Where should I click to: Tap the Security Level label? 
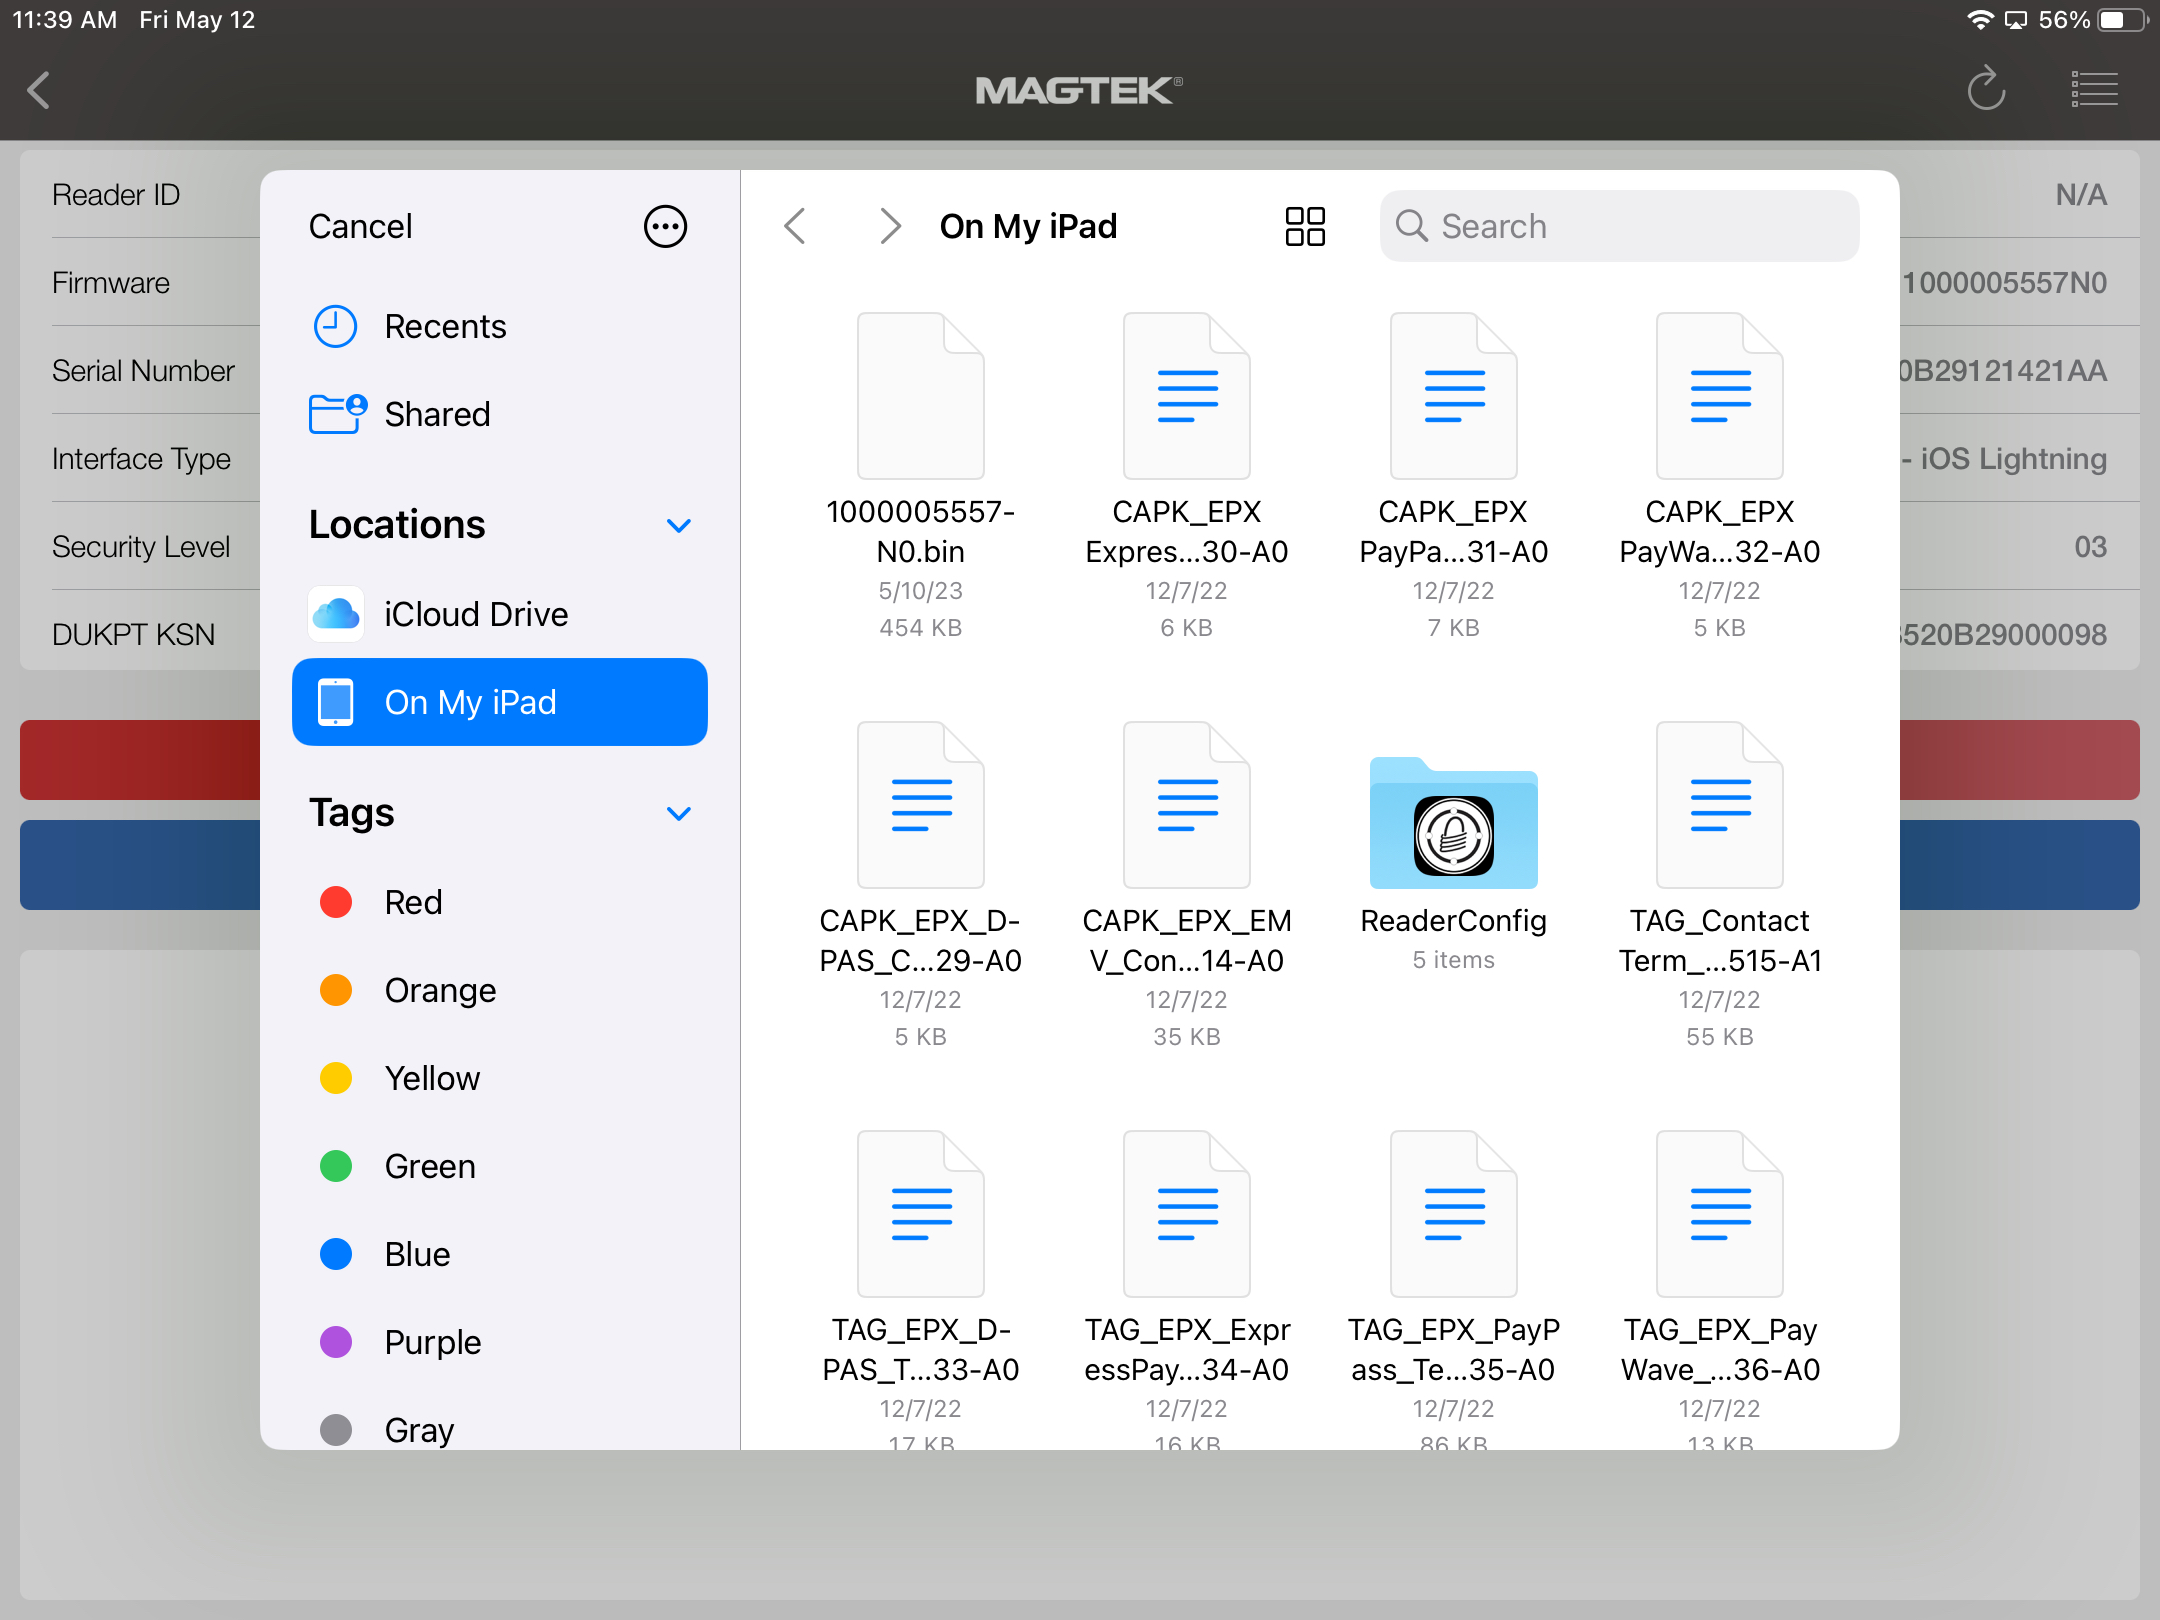click(x=141, y=547)
